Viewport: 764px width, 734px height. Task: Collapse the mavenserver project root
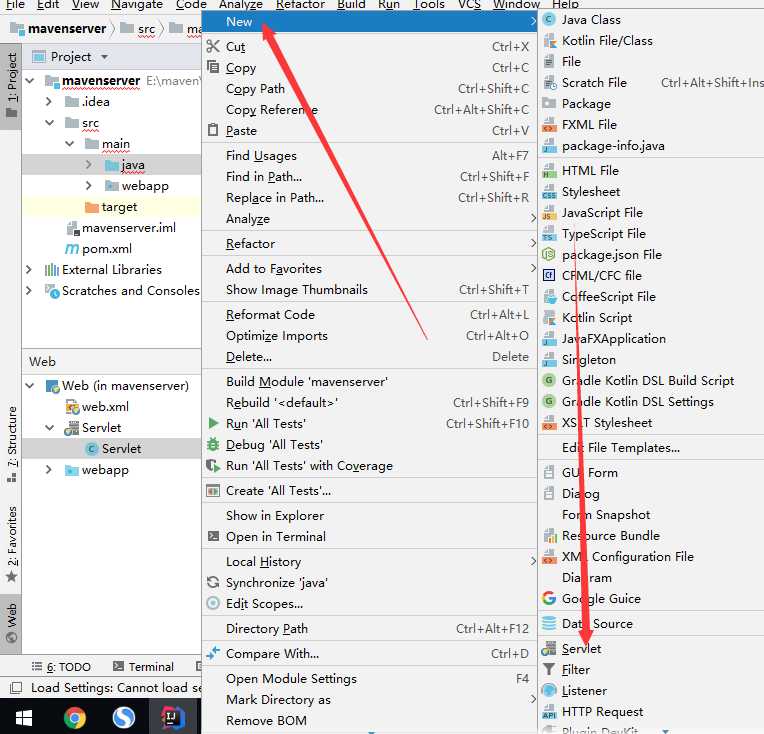click(x=30, y=80)
